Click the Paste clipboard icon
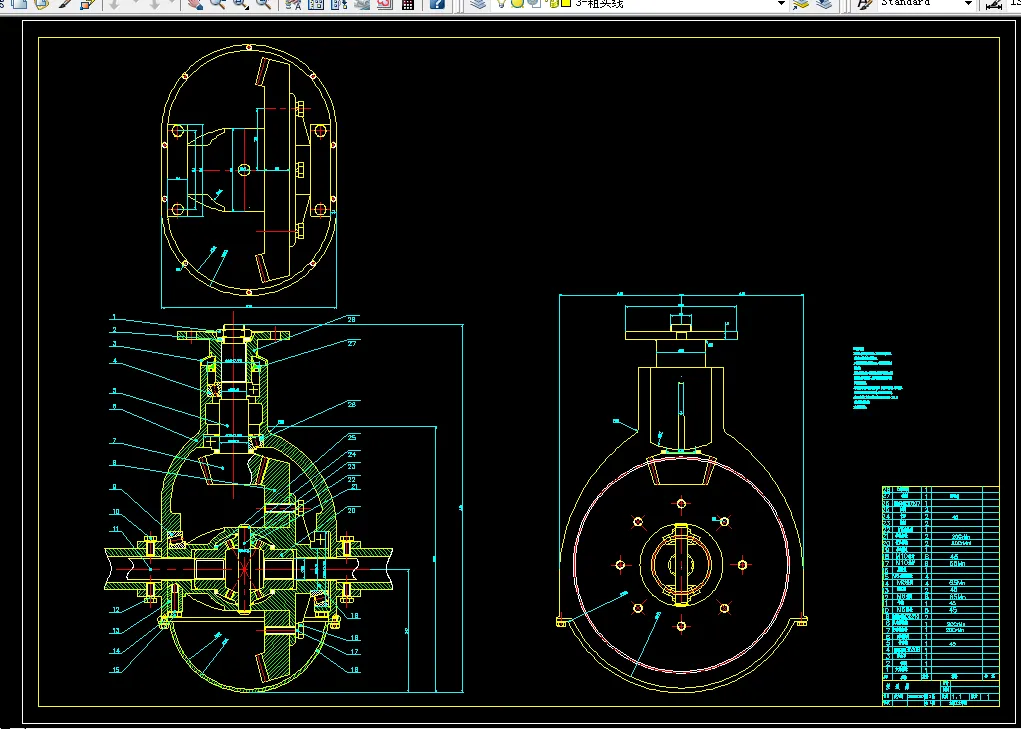1021x729 pixels. click(42, 3)
